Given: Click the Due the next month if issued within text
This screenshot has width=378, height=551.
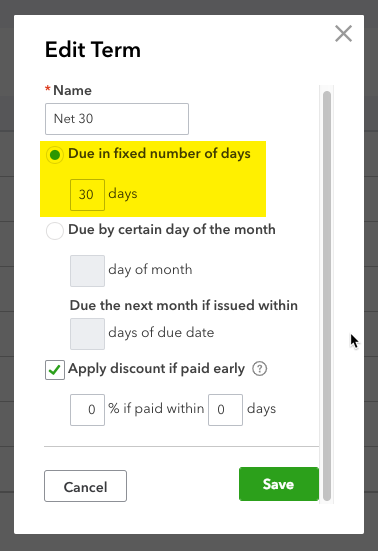Looking at the screenshot, I should [x=184, y=305].
